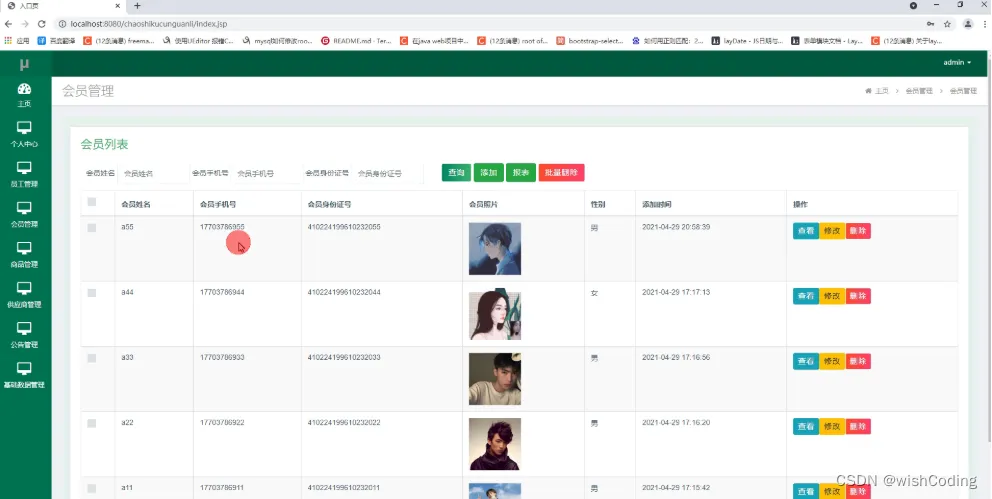Open the browser profile avatar icon
This screenshot has height=499, width=992.
point(968,24)
